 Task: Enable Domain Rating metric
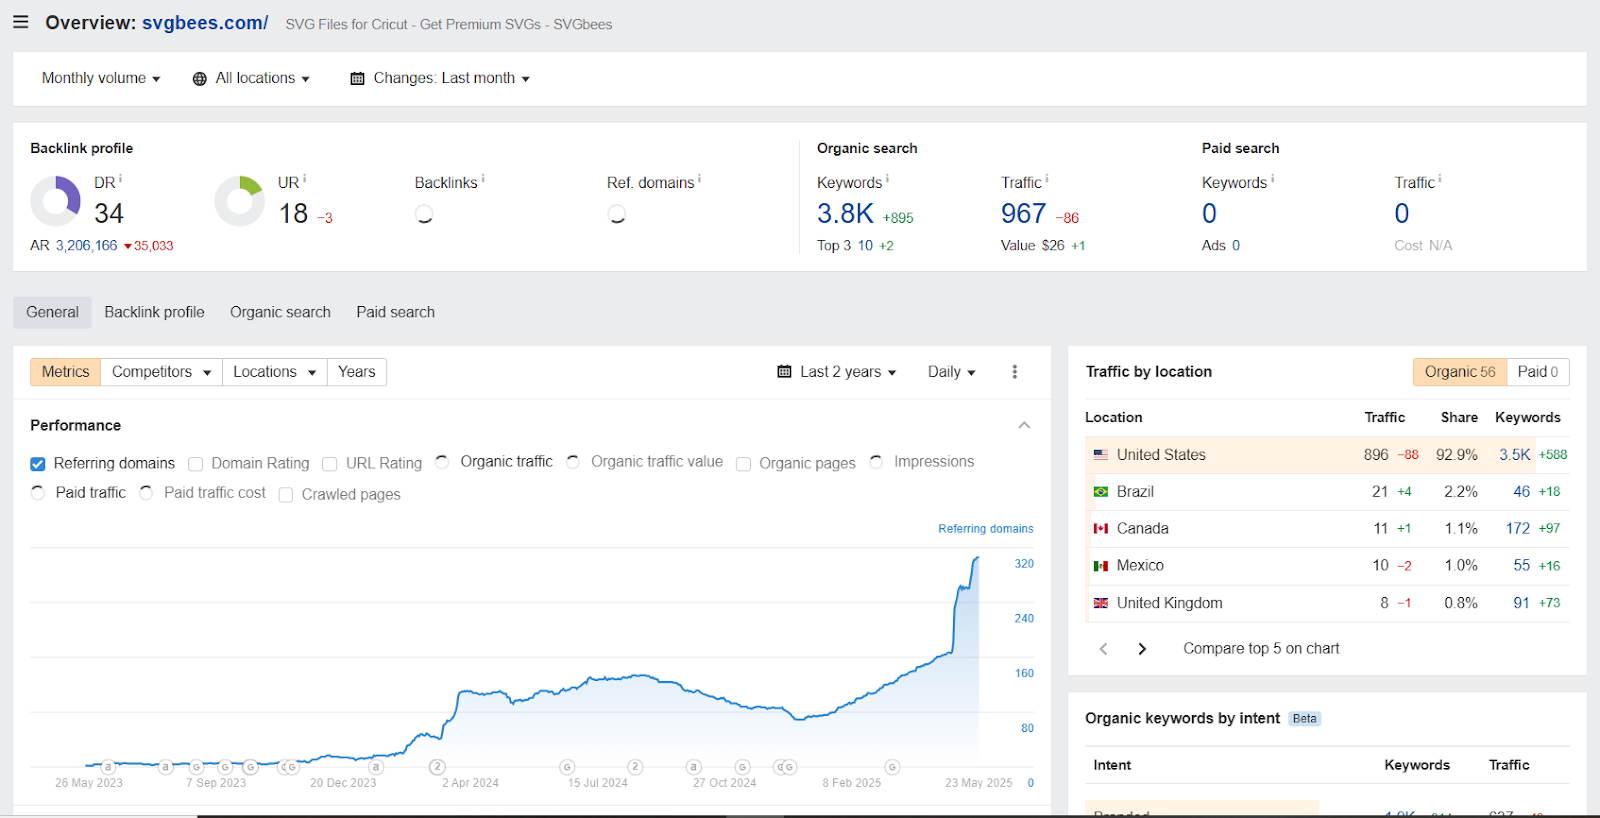(196, 464)
